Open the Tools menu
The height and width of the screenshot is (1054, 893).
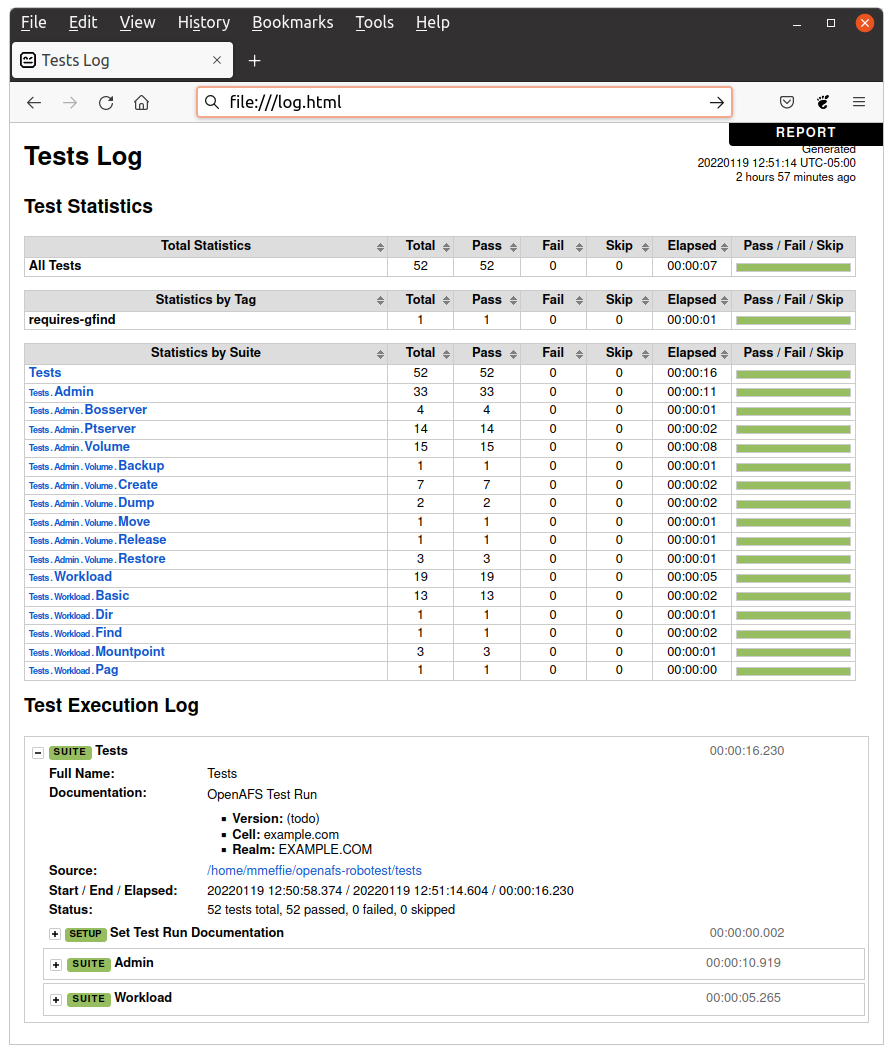(375, 22)
